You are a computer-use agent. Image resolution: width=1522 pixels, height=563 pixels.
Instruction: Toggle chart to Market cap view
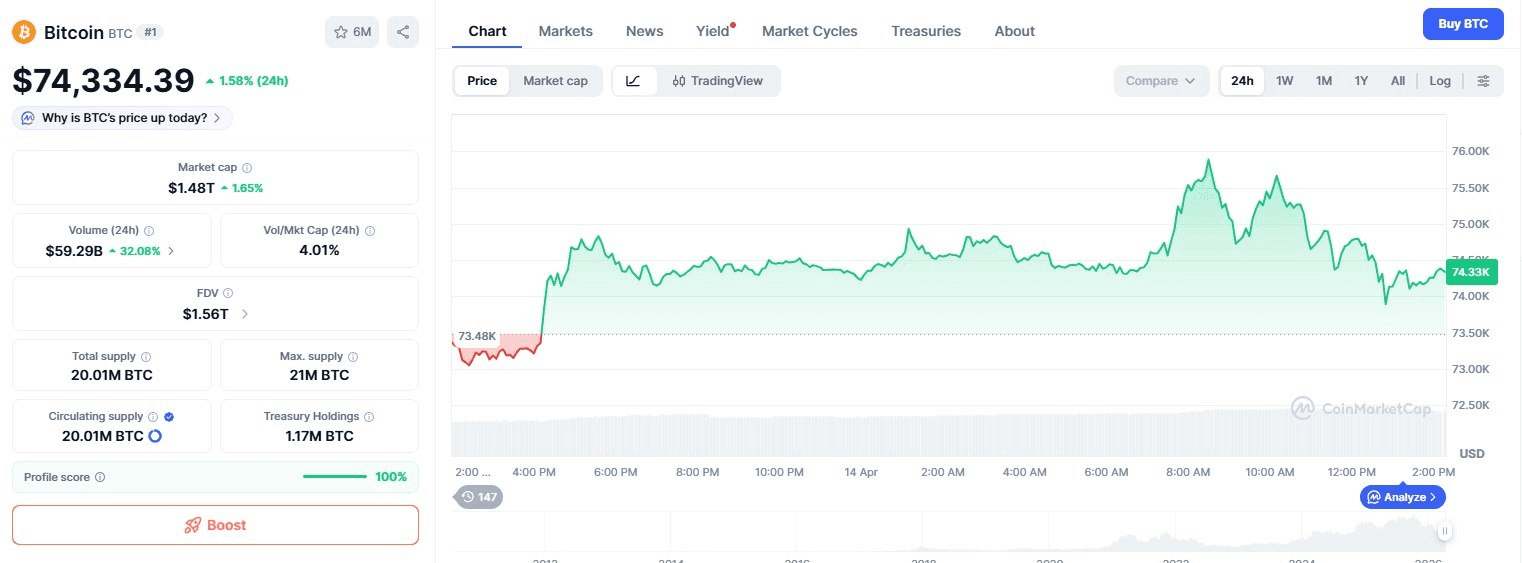click(555, 81)
